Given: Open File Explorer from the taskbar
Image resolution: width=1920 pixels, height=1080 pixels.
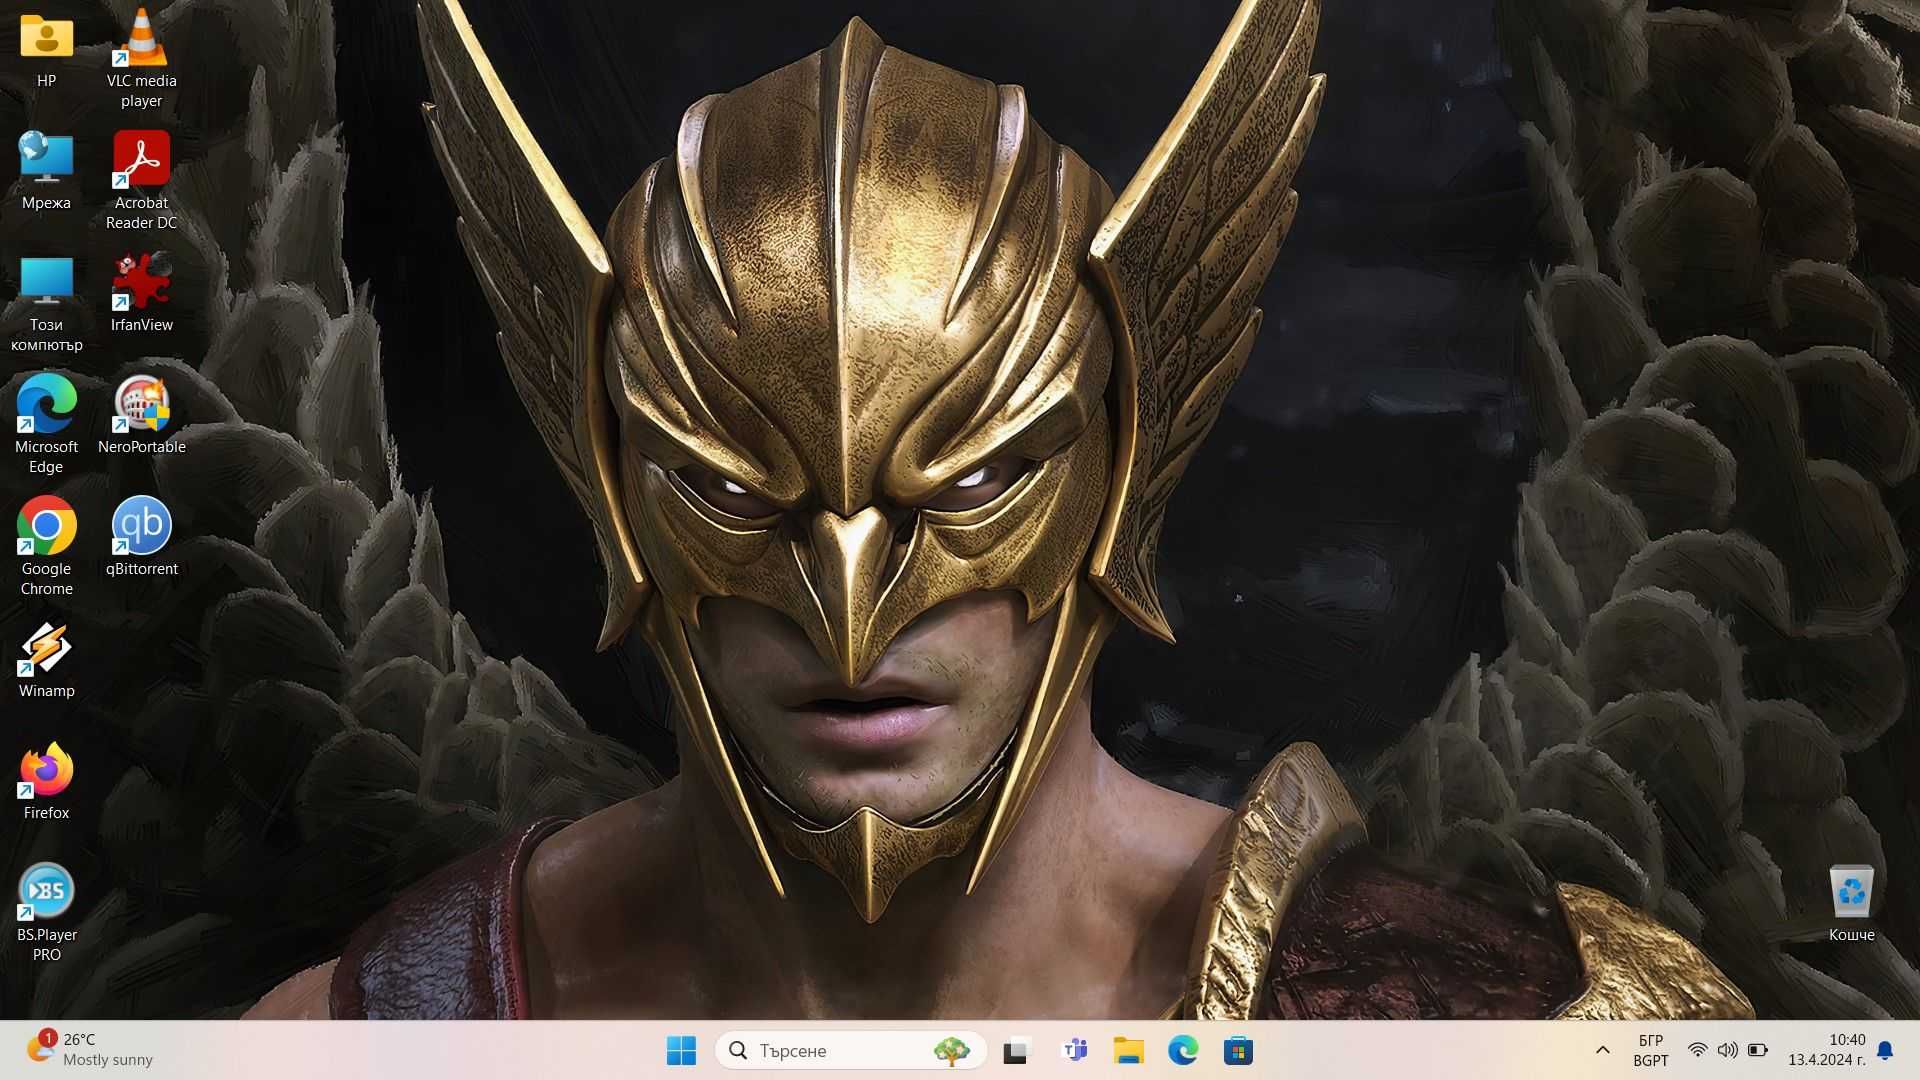Looking at the screenshot, I should 1129,1051.
